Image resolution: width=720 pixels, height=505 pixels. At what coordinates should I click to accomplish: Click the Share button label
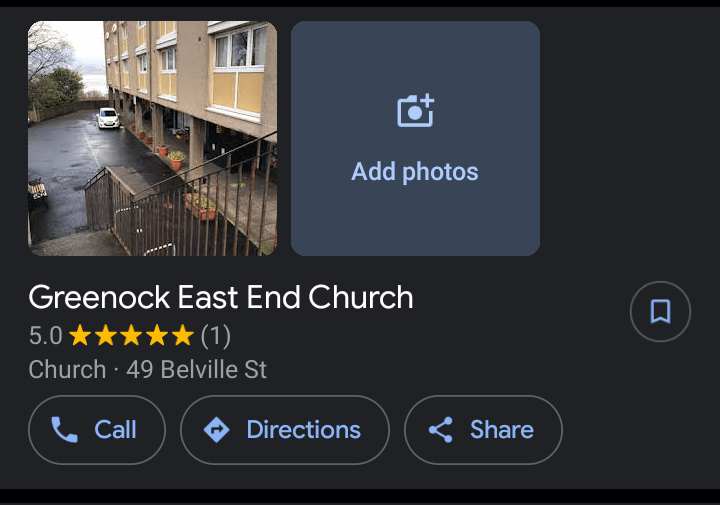502,430
